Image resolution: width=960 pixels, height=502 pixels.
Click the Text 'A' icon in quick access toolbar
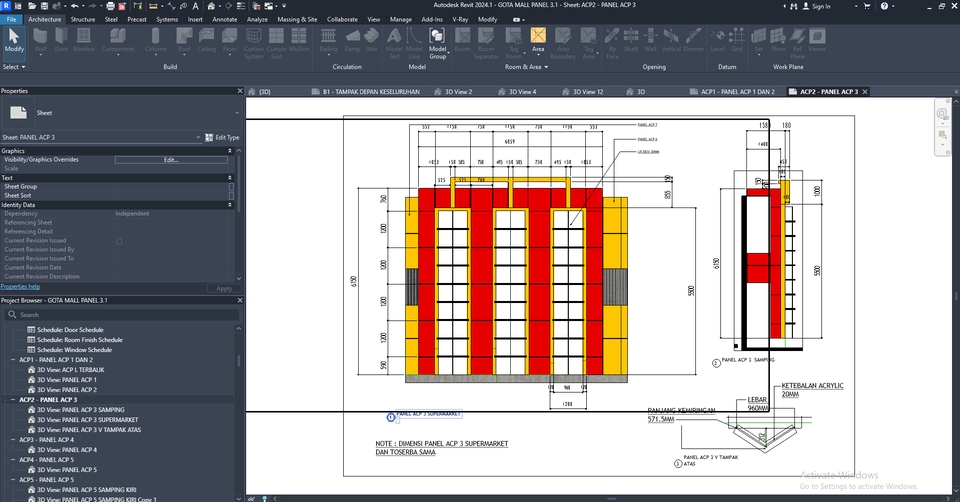coord(195,6)
